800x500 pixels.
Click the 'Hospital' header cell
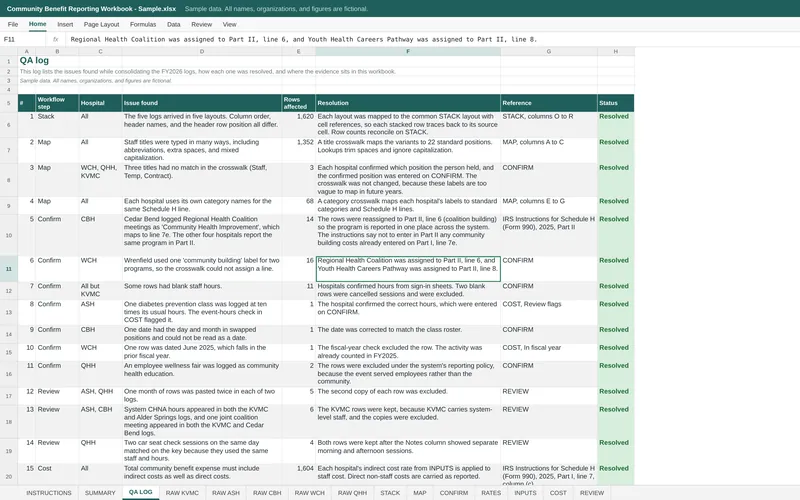click(100, 103)
